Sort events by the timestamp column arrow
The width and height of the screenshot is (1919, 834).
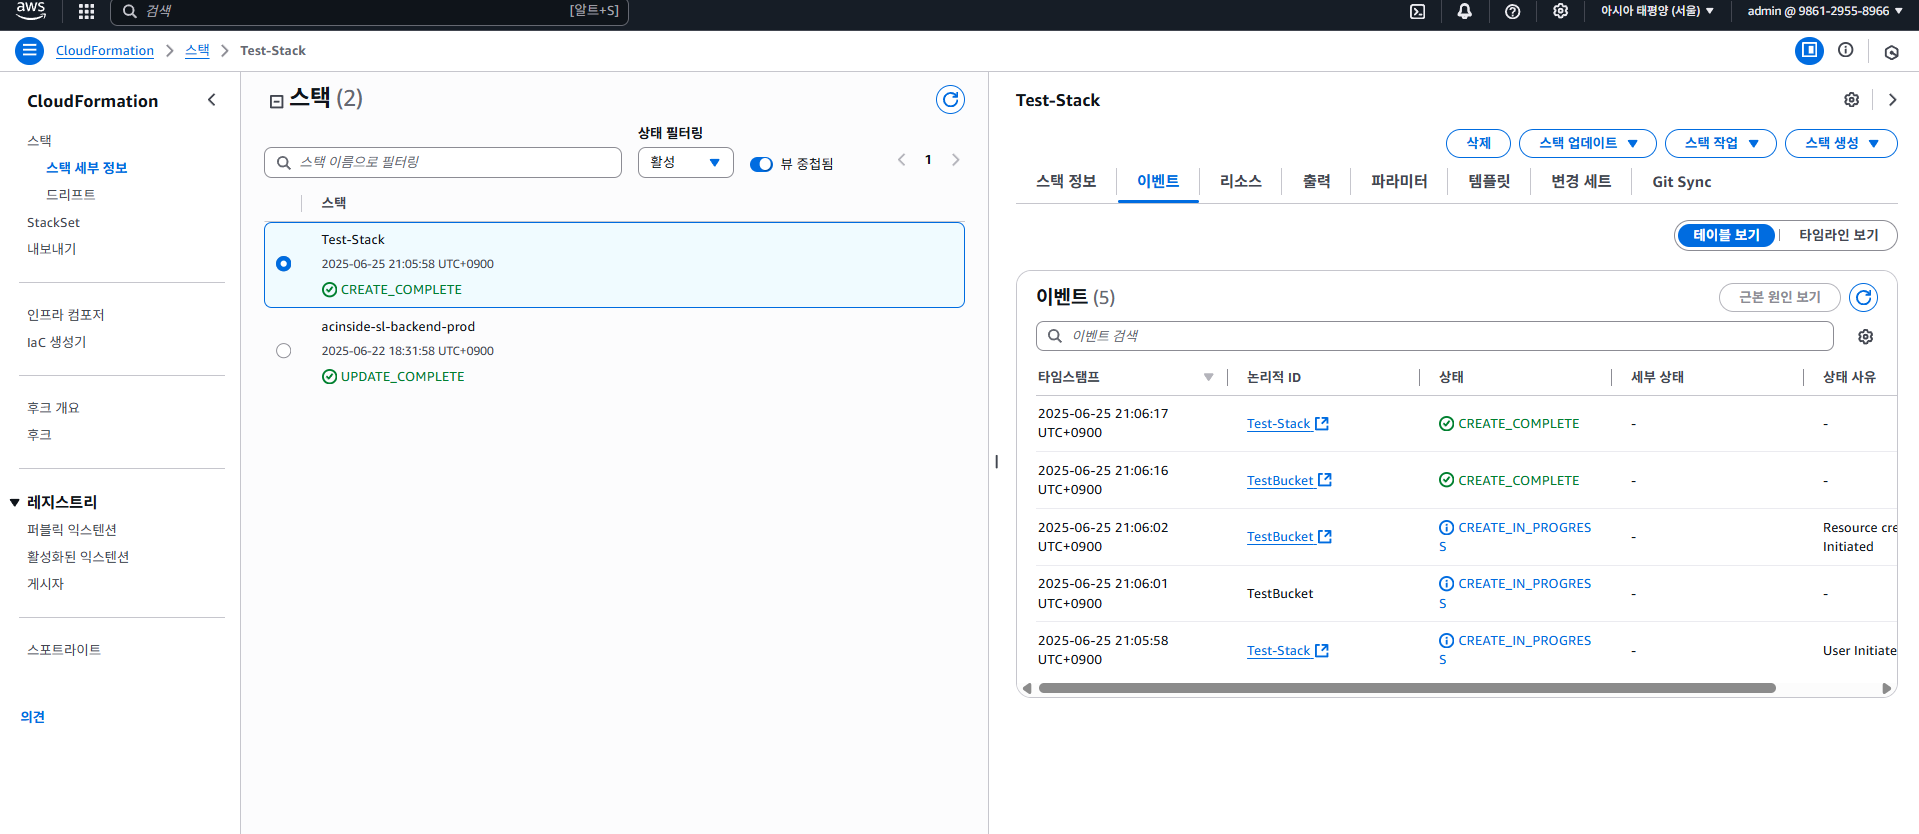click(x=1208, y=377)
